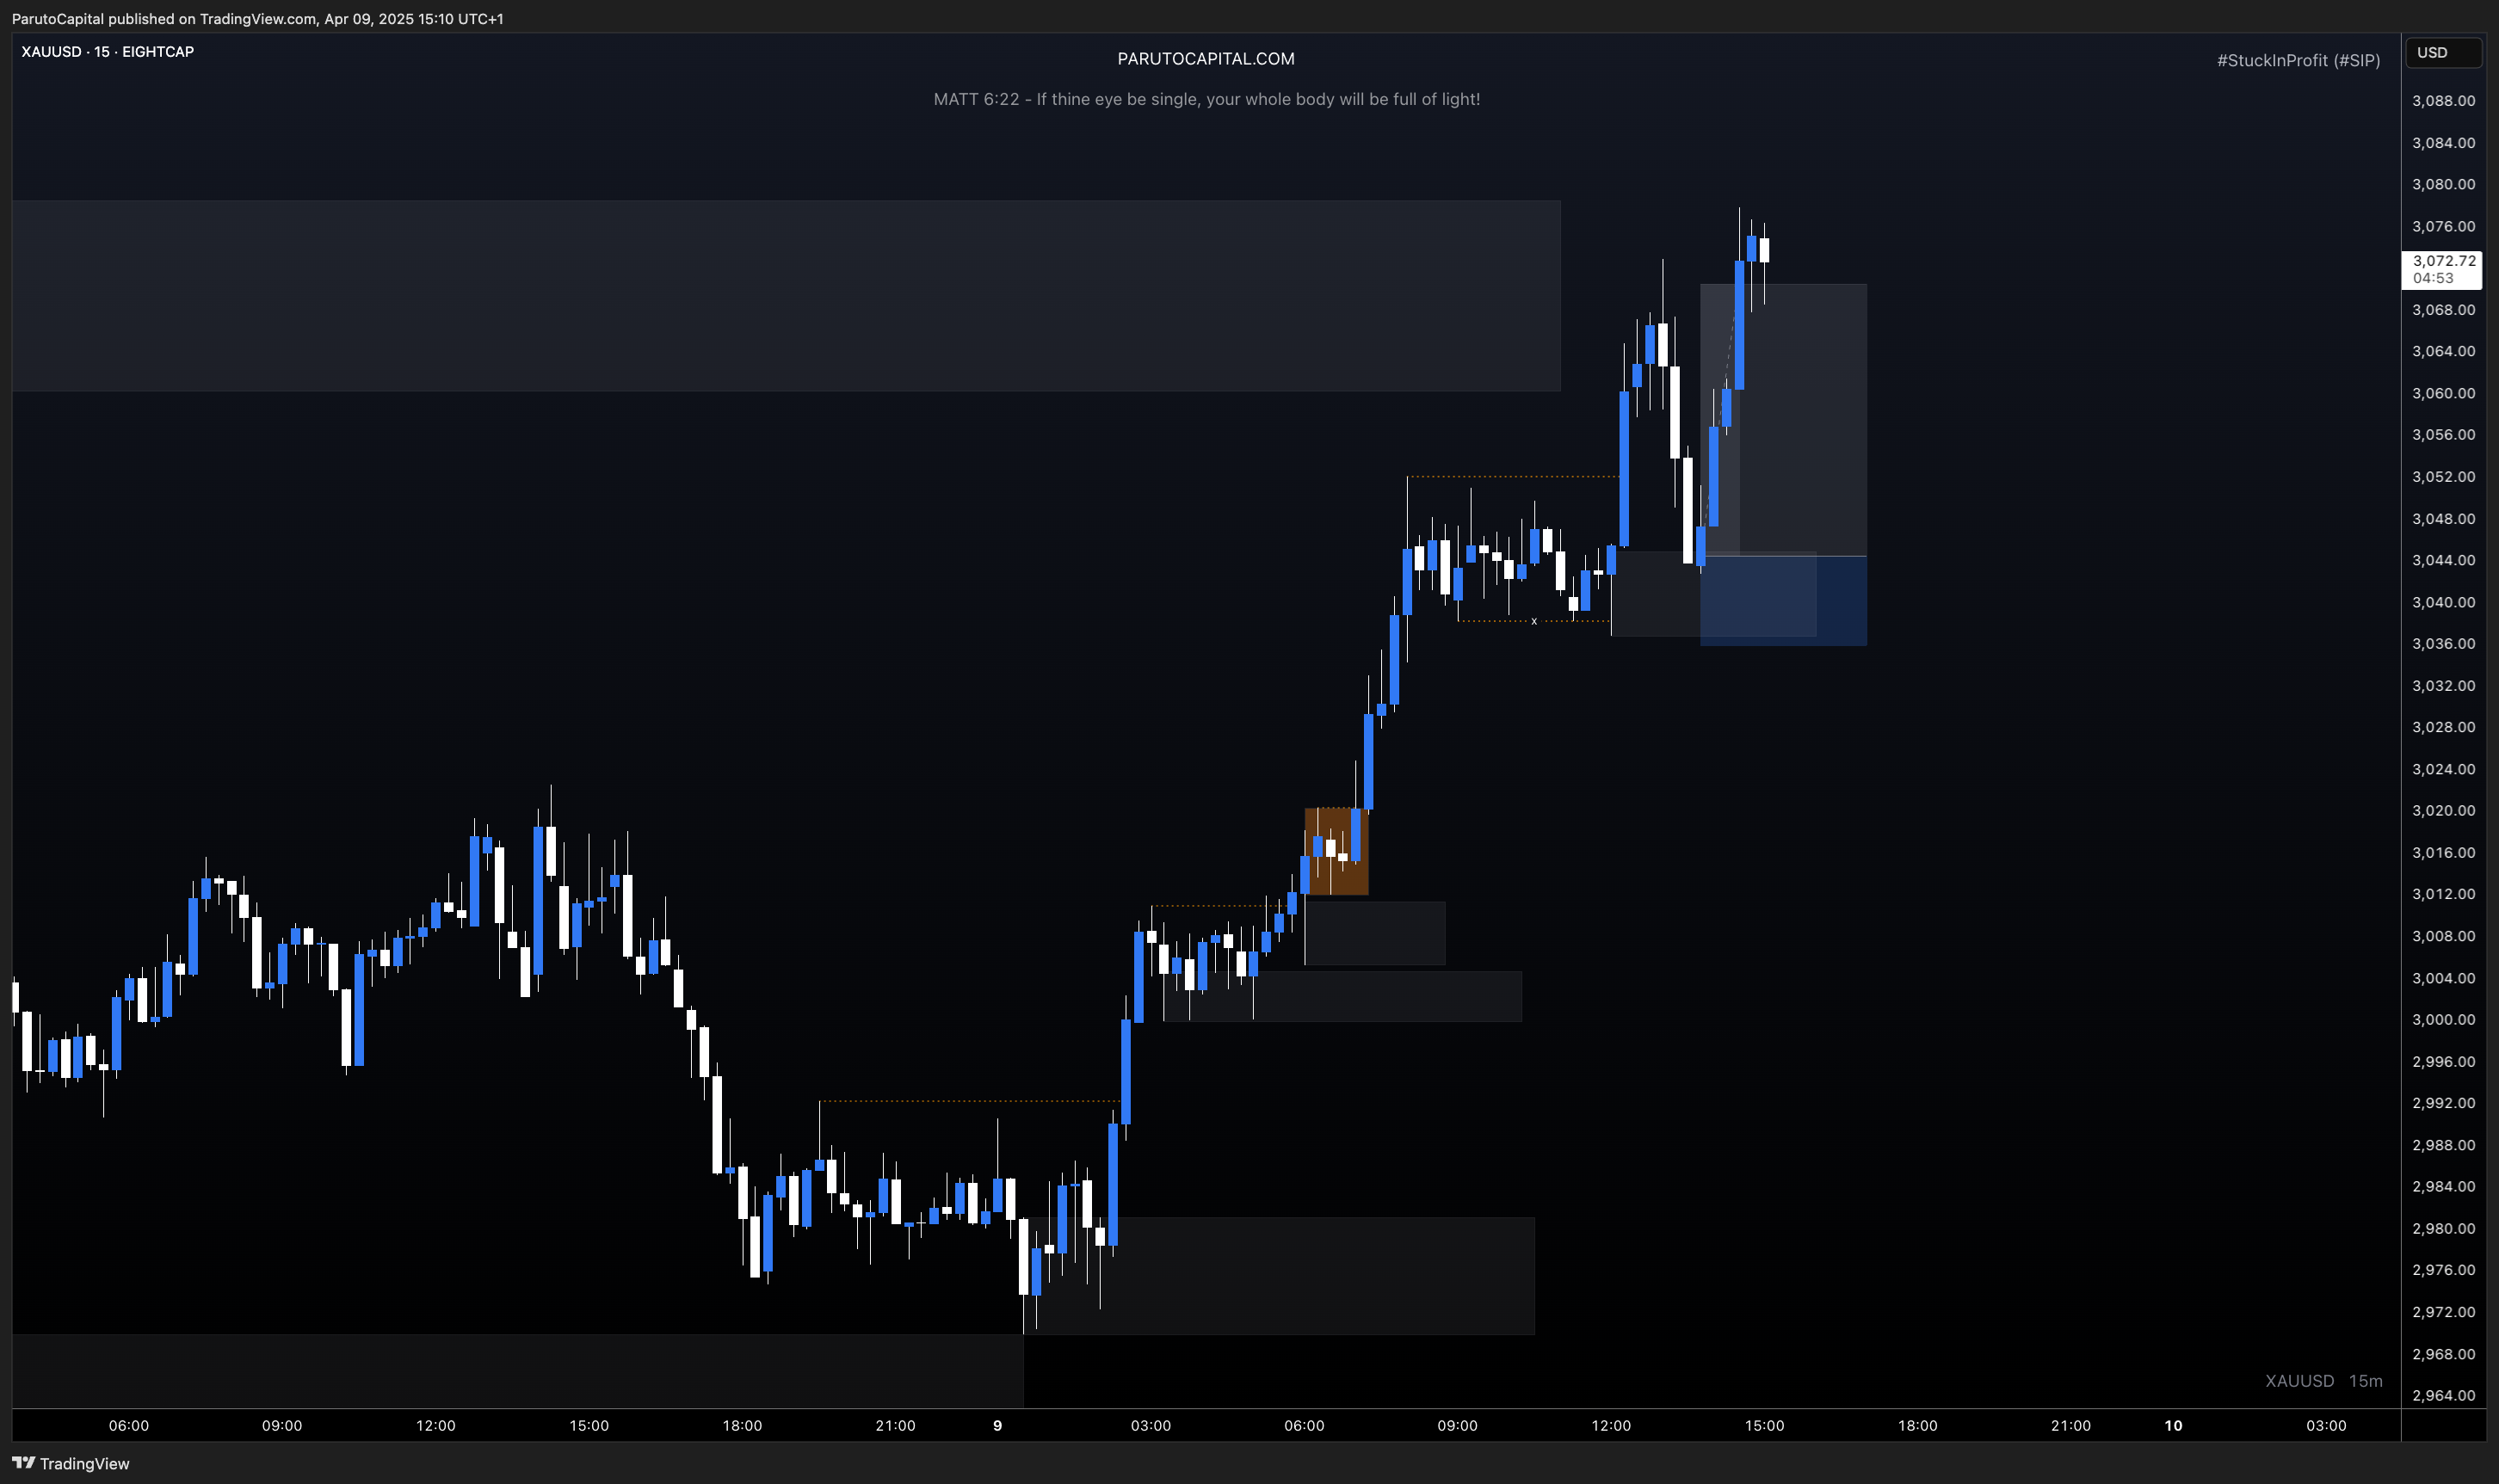This screenshot has height=1484, width=2499.
Task: Click the 3,000.00 price axis label
Action: tap(2443, 1019)
